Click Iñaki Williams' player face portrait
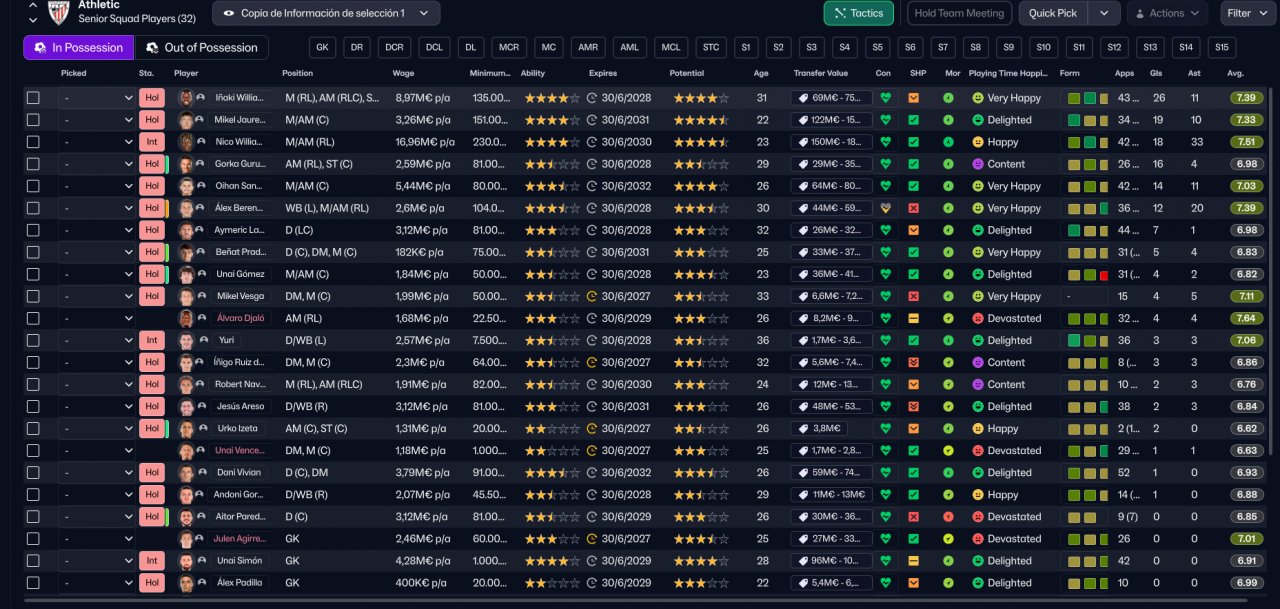Screen dimensions: 1280x609 pos(185,98)
